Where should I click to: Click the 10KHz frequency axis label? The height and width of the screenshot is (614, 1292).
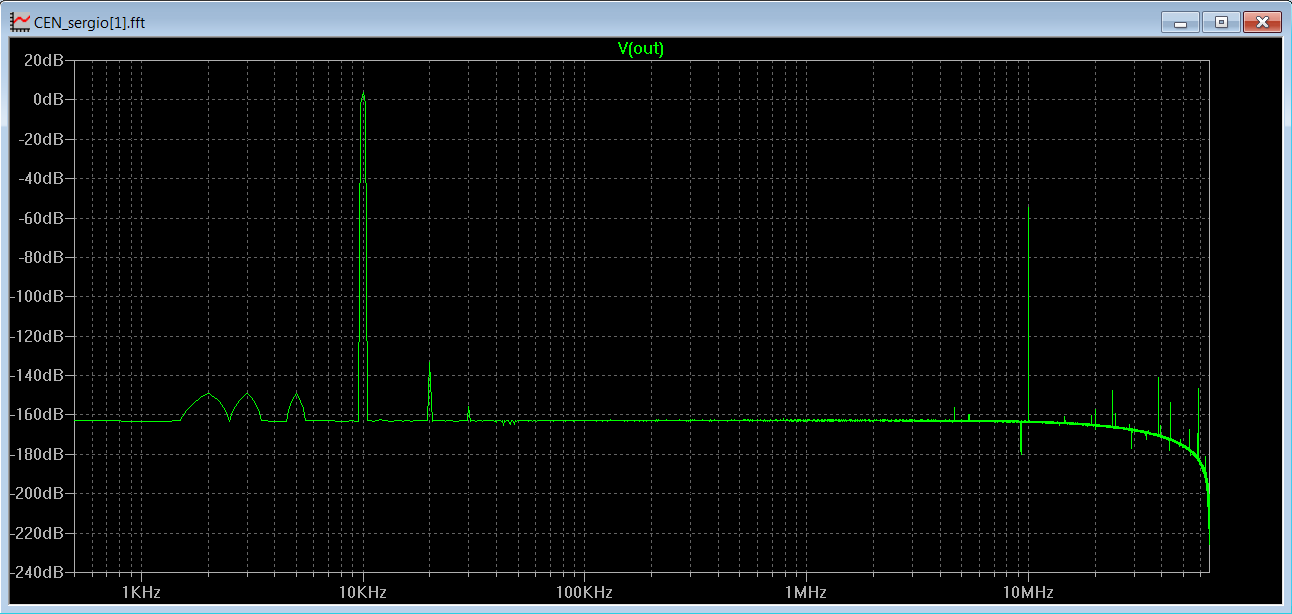point(363,592)
